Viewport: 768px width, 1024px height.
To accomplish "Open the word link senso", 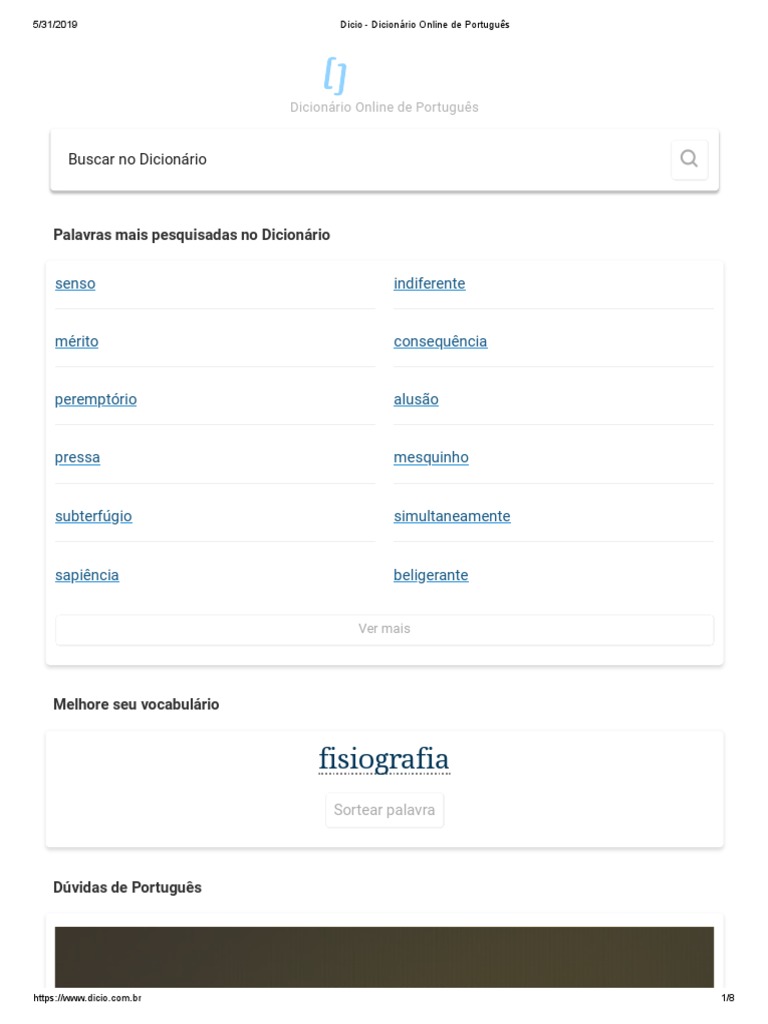I will point(75,283).
